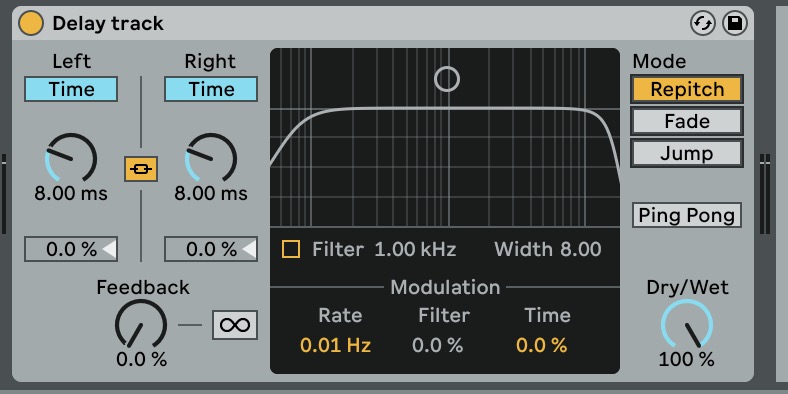Select Fade mode
The image size is (788, 394).
(687, 122)
